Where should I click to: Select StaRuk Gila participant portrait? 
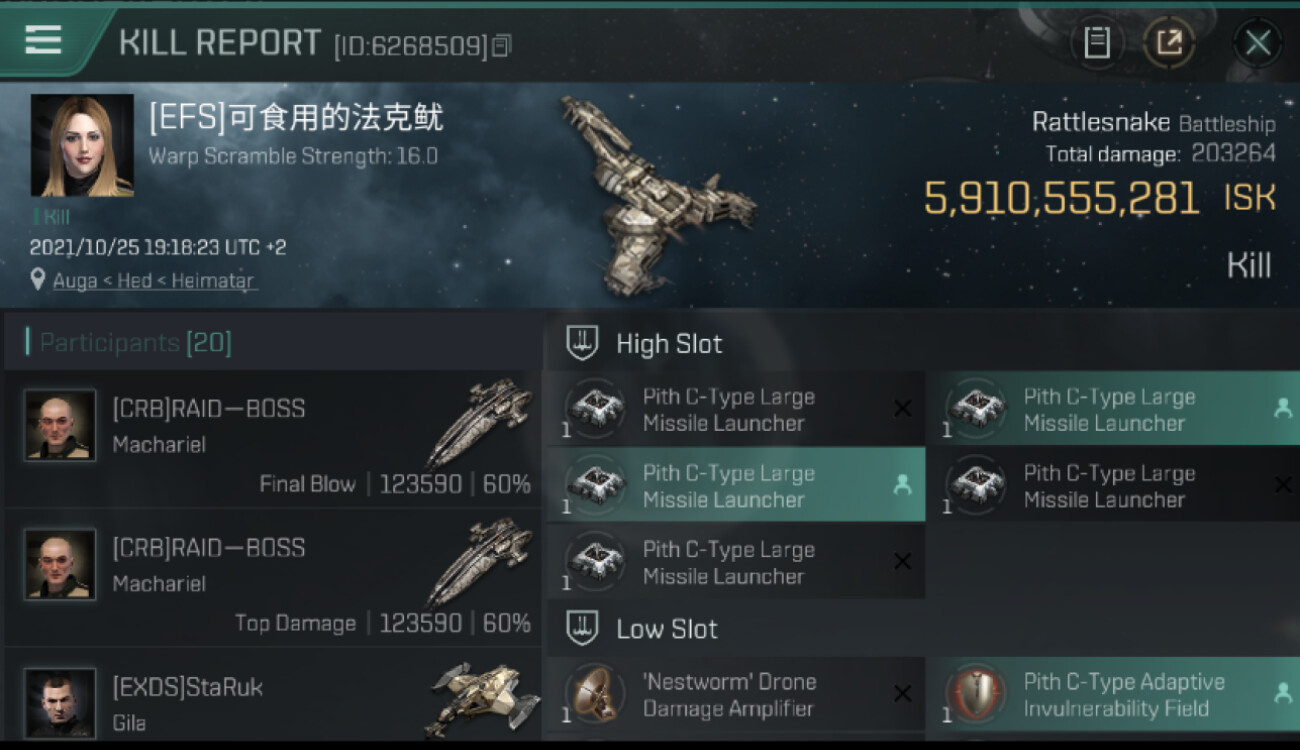click(x=60, y=703)
